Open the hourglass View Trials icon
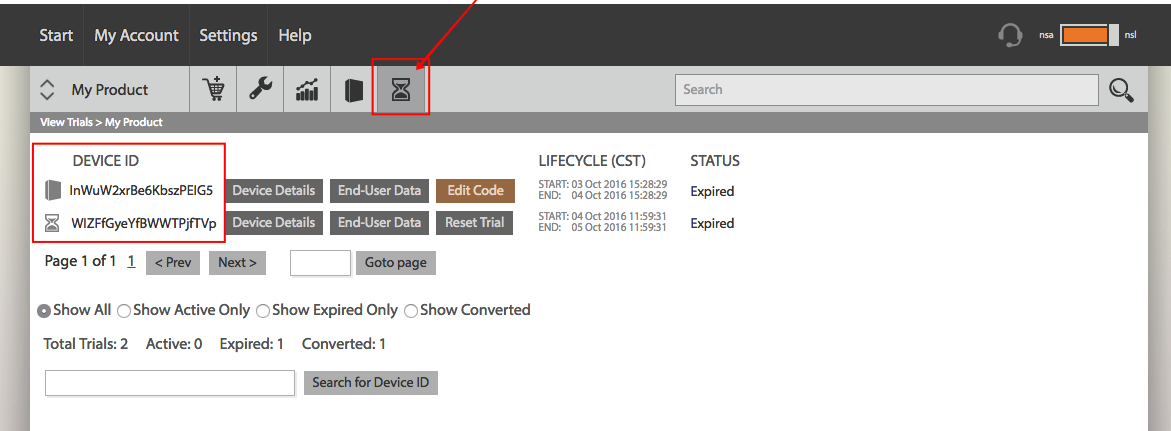The height and width of the screenshot is (431, 1171). (402, 90)
